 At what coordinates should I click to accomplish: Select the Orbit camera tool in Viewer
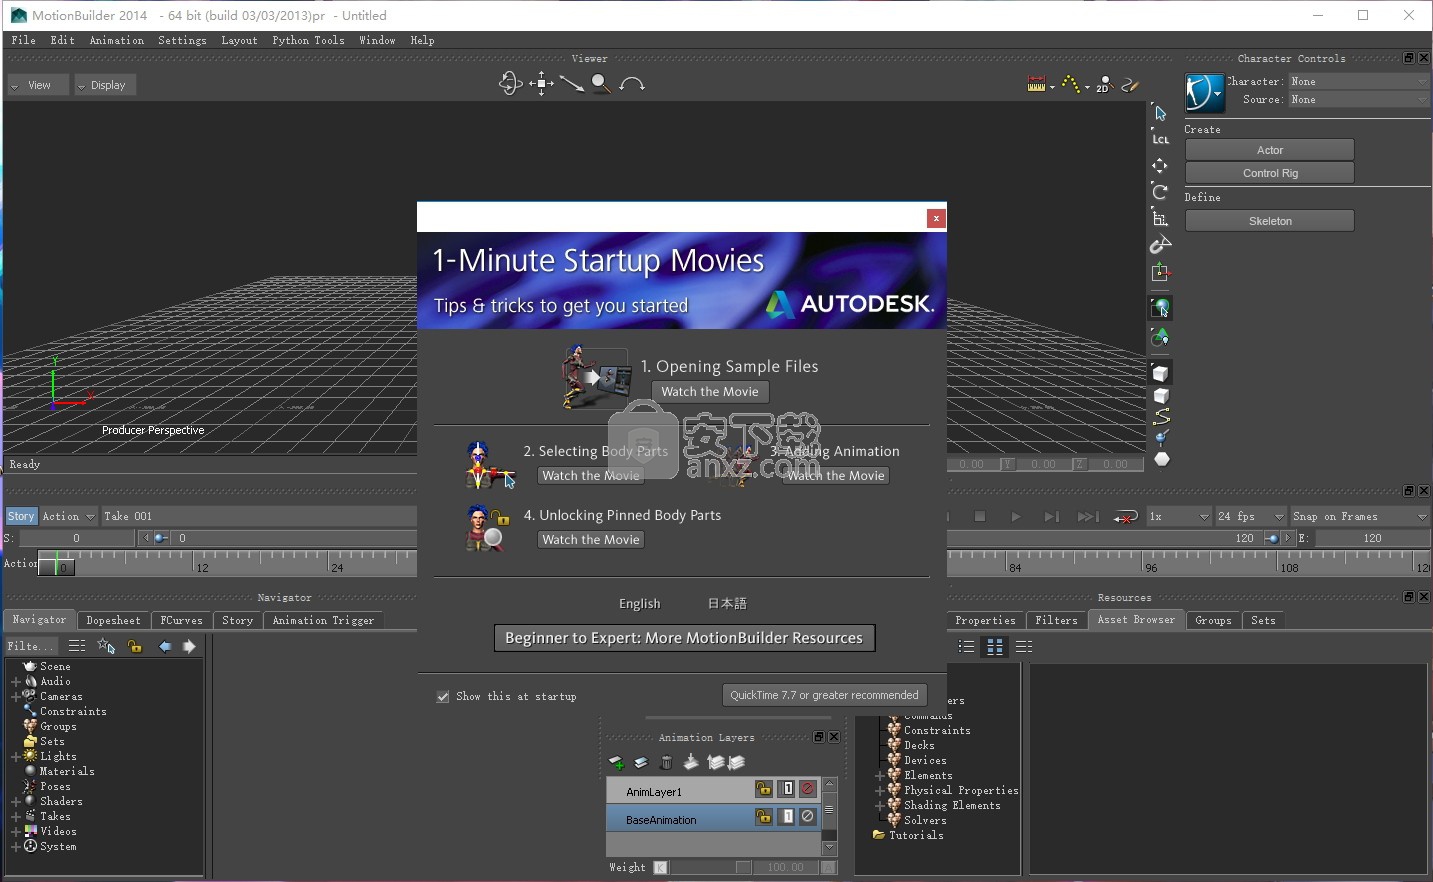[510, 84]
